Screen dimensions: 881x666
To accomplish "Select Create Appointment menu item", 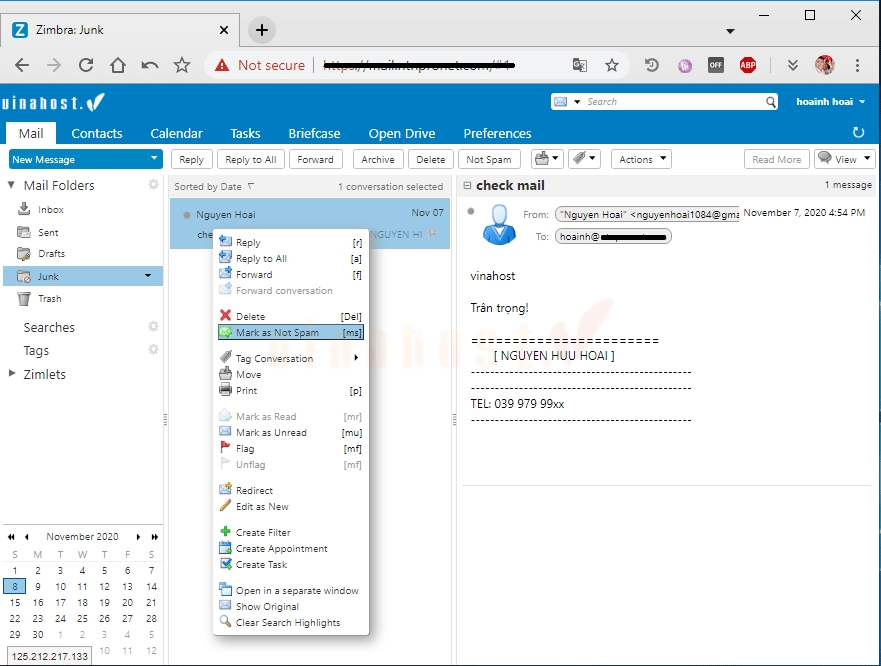I will point(290,549).
